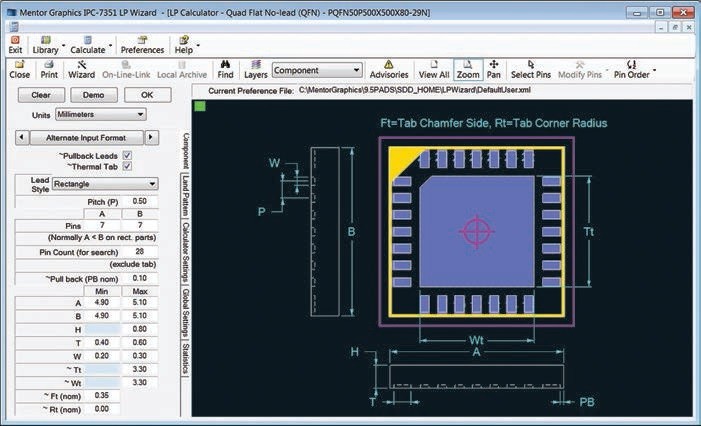Viewport: 701px width, 426px height.
Task: Click the green square indicator in canvas
Action: click(x=200, y=106)
